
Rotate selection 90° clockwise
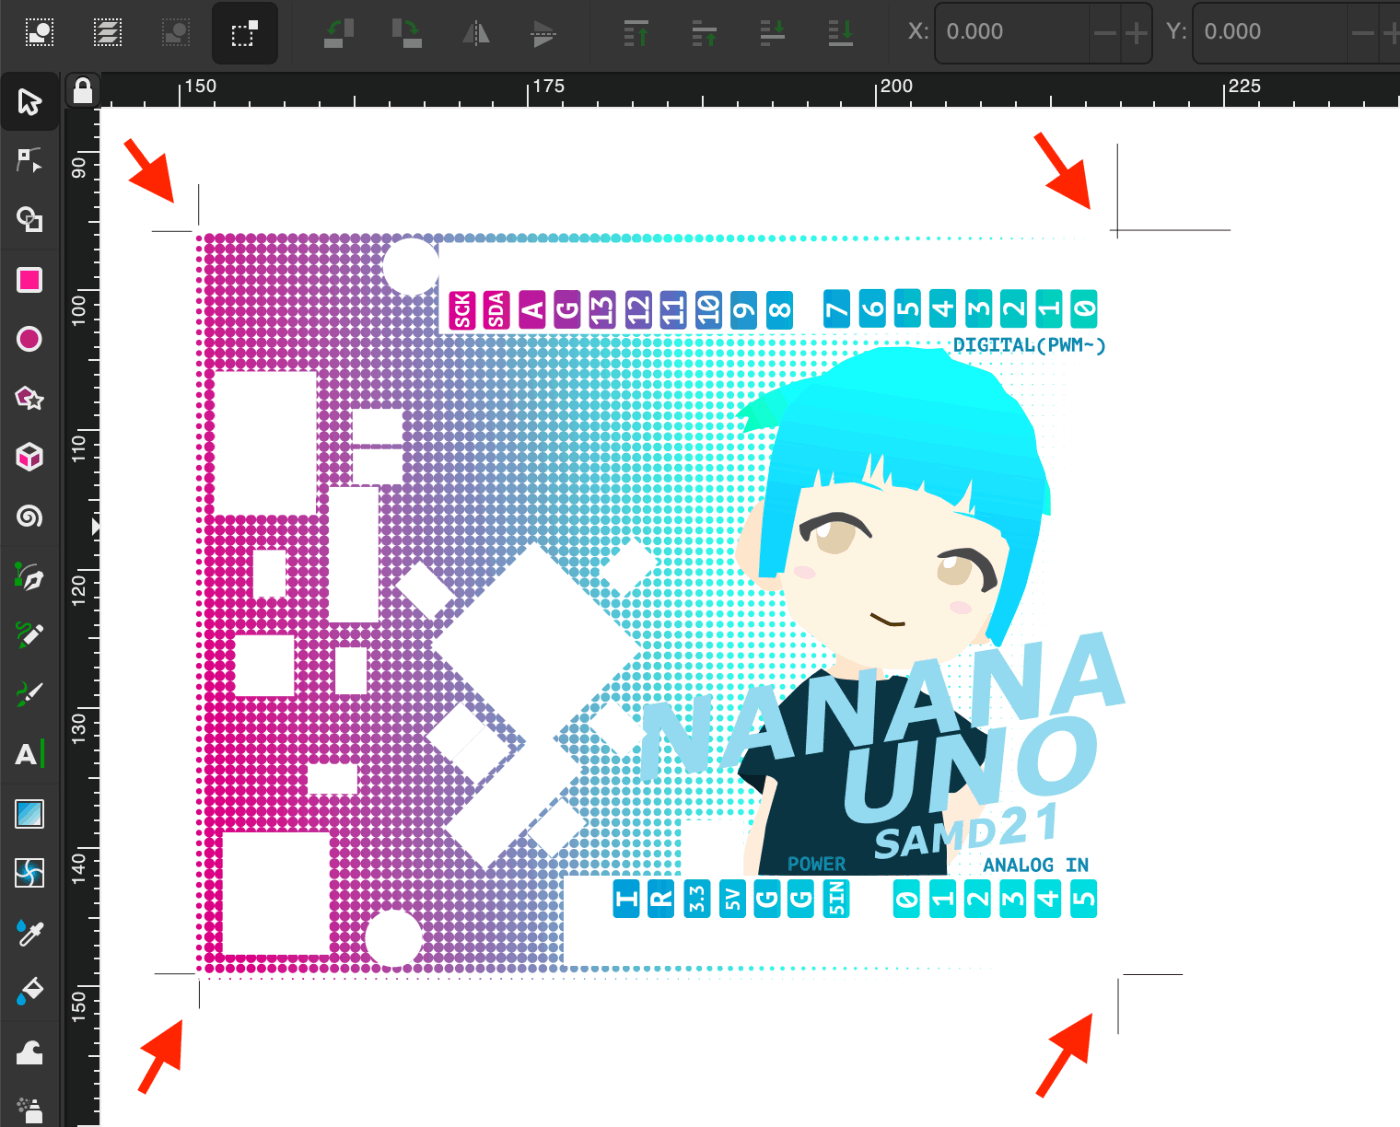pos(407,33)
